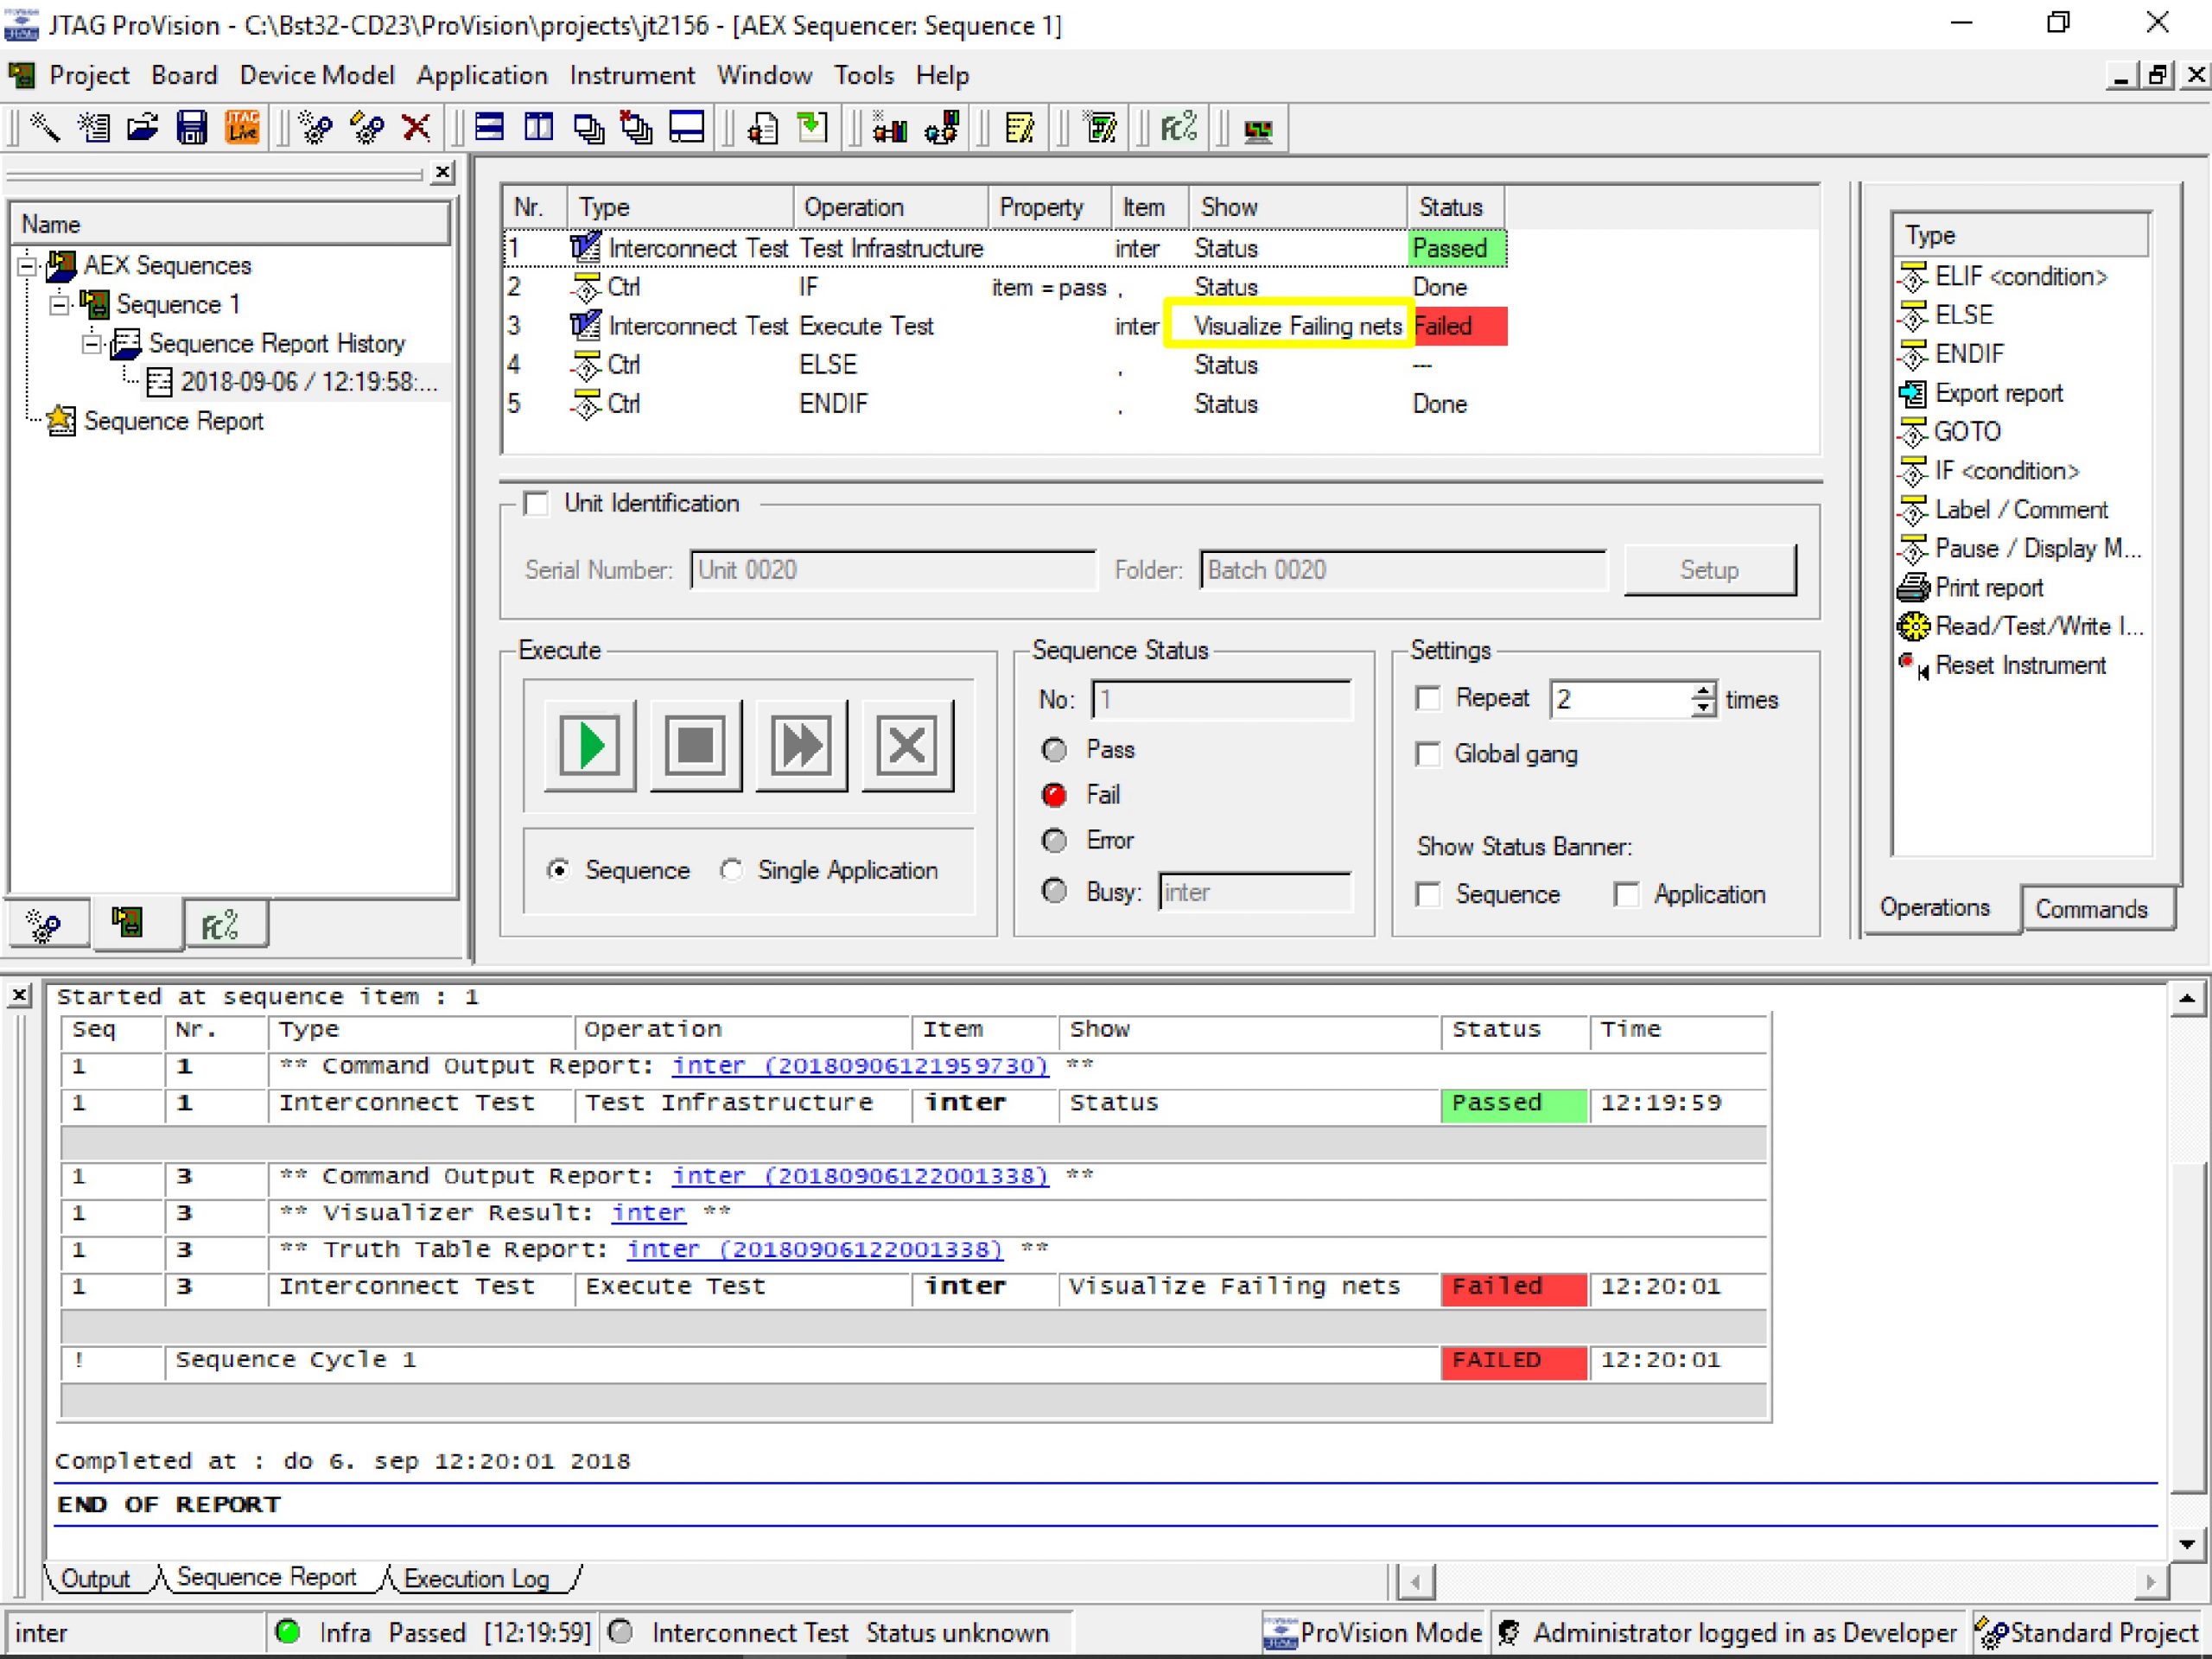Open the Instrument menu
2212x1659 pixels.
632,76
